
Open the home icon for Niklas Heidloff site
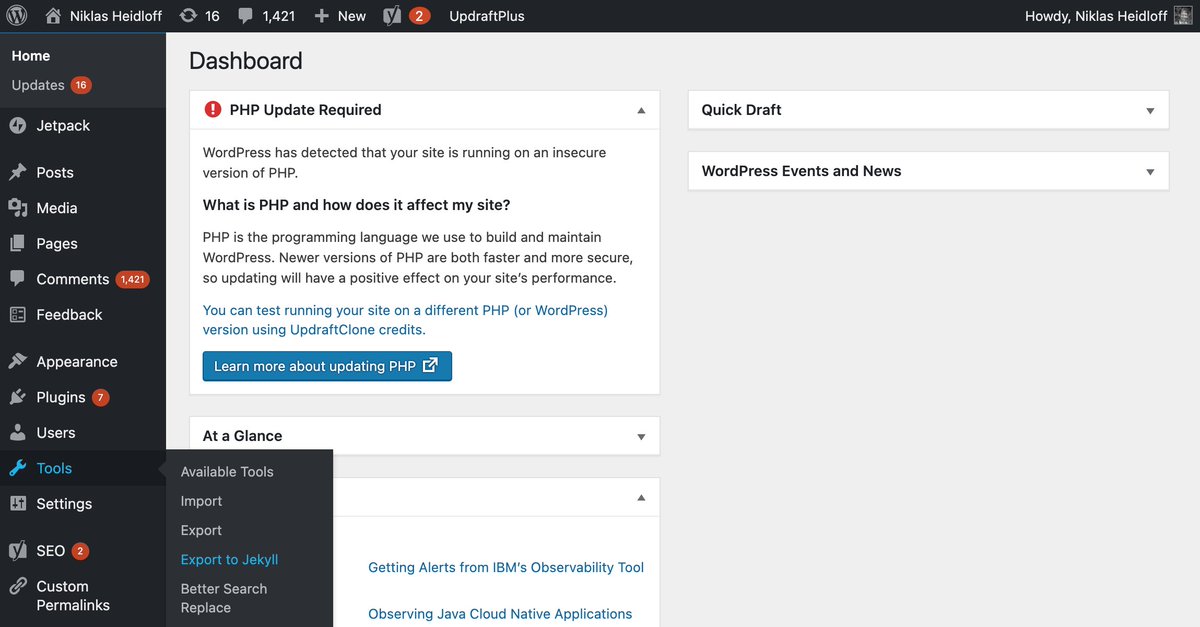pyautogui.click(x=53, y=16)
